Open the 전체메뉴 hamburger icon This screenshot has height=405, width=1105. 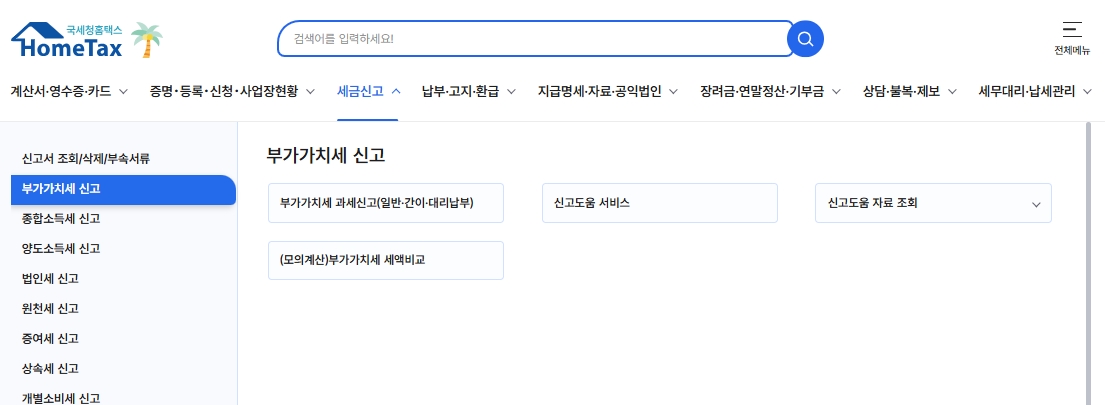coord(1072,30)
